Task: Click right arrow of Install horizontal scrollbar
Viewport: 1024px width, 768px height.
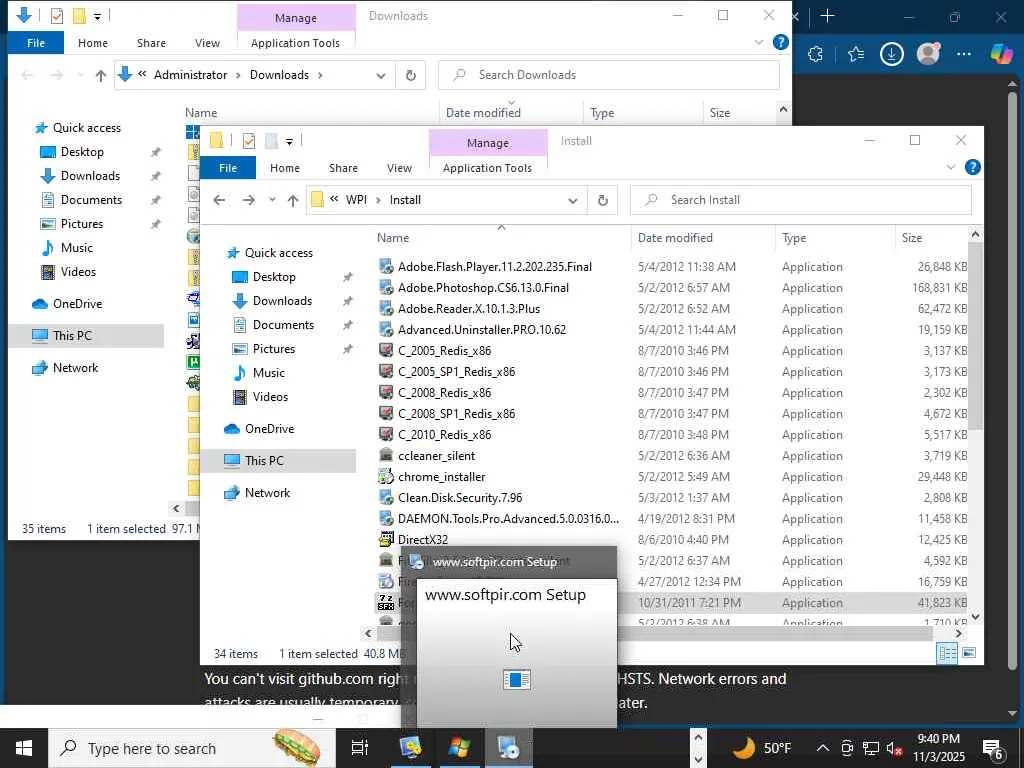Action: [958, 633]
